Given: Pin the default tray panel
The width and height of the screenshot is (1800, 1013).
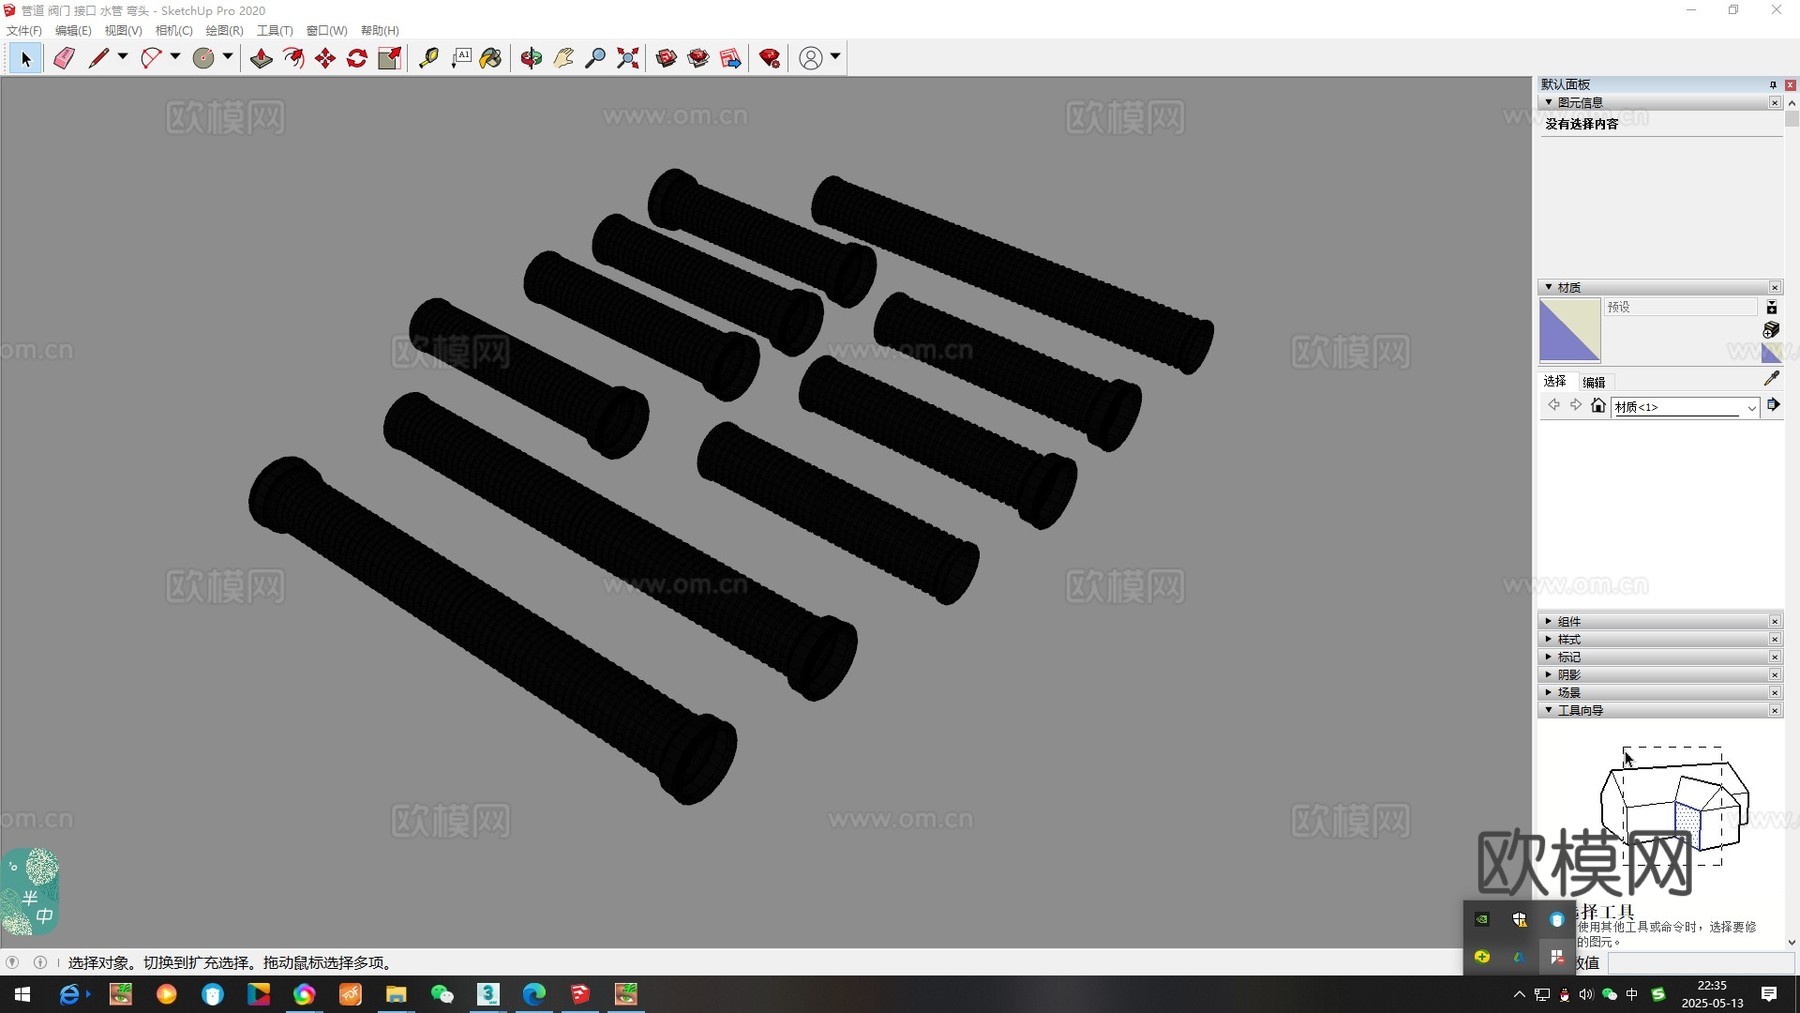Looking at the screenshot, I should click(1773, 85).
